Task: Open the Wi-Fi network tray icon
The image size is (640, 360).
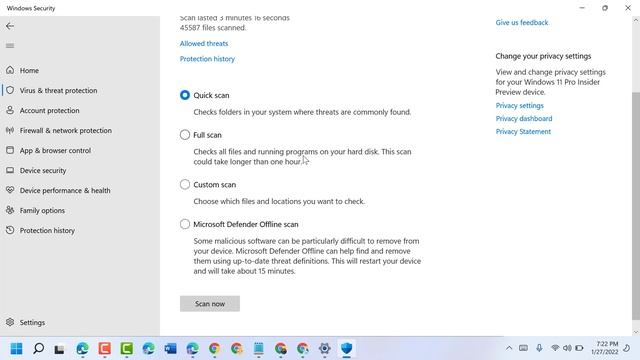Action: pyautogui.click(x=555, y=348)
